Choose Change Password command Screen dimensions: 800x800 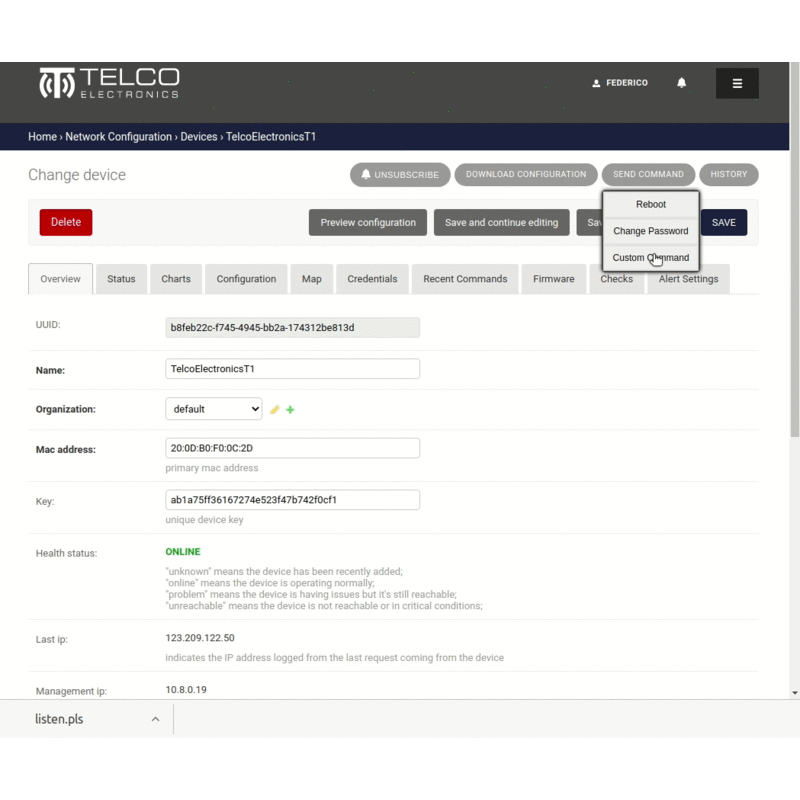click(651, 231)
